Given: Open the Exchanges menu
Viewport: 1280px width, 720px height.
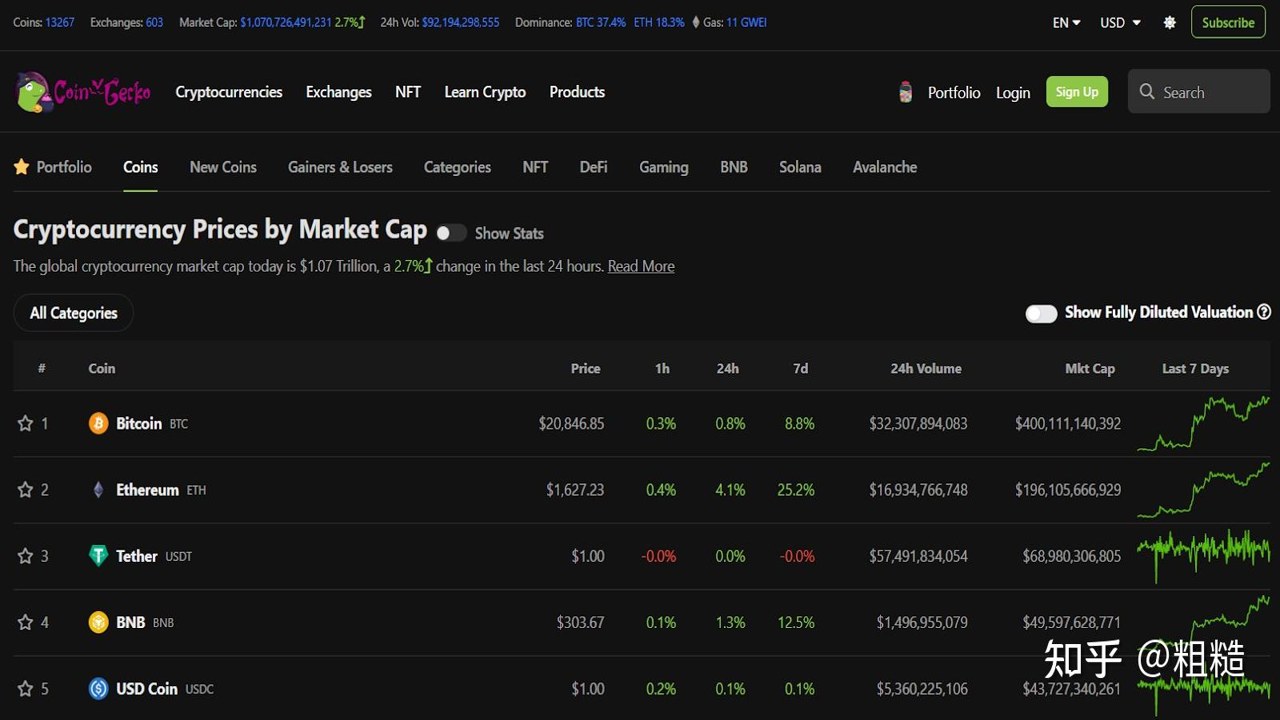Looking at the screenshot, I should click(x=339, y=92).
